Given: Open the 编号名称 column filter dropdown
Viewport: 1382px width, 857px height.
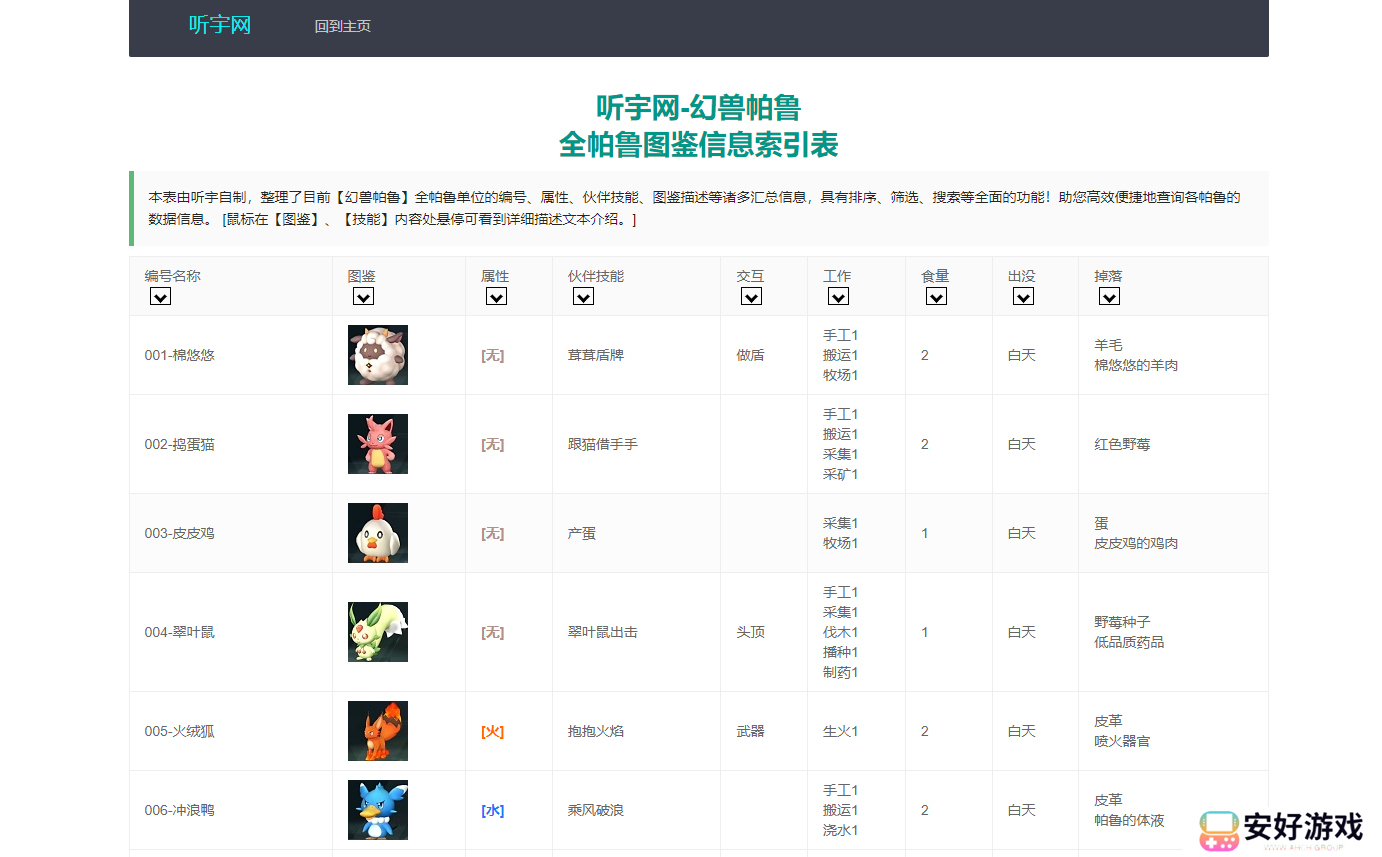Looking at the screenshot, I should point(159,296).
